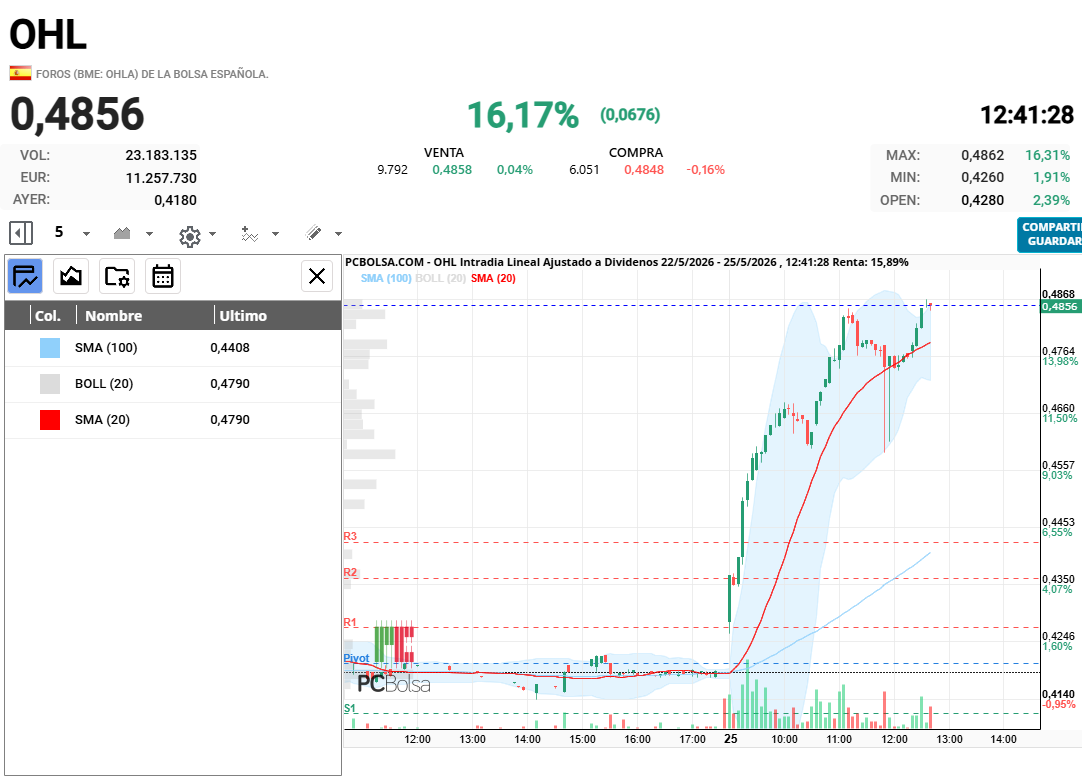This screenshot has width=1082, height=776.
Task: Select the drawing pencil tool icon
Action: [x=313, y=233]
